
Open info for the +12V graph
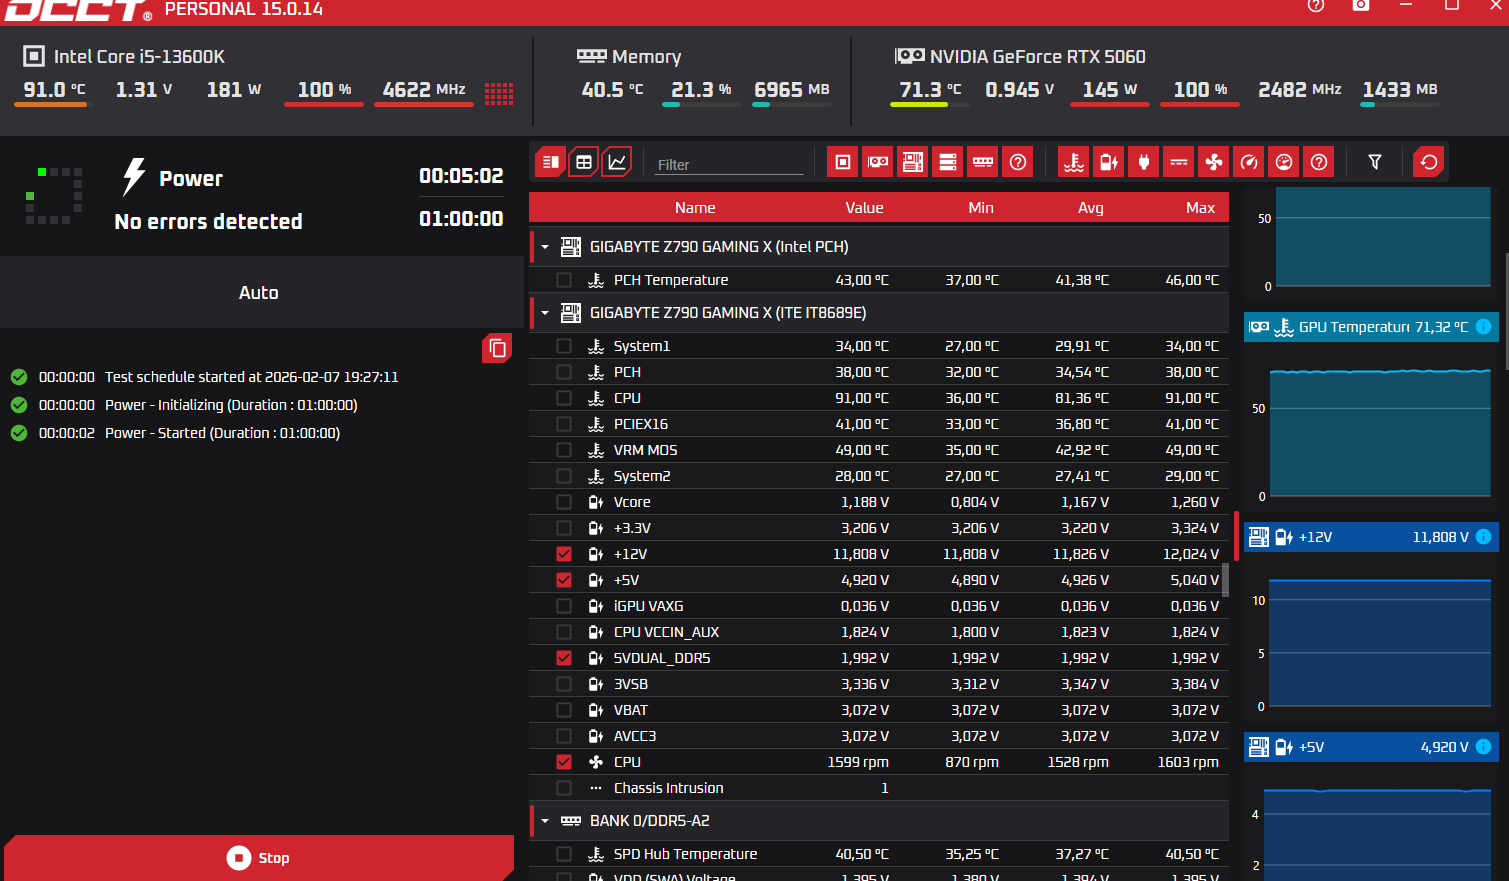[x=1484, y=537]
